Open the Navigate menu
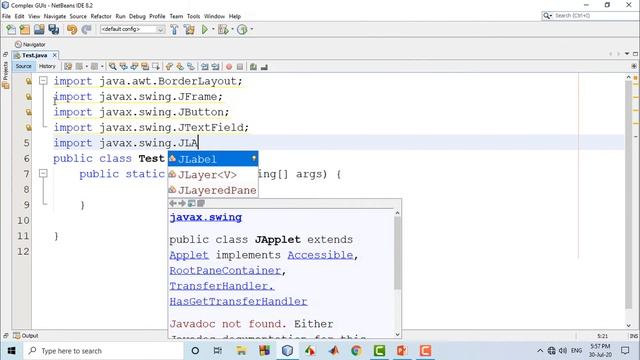 point(55,16)
